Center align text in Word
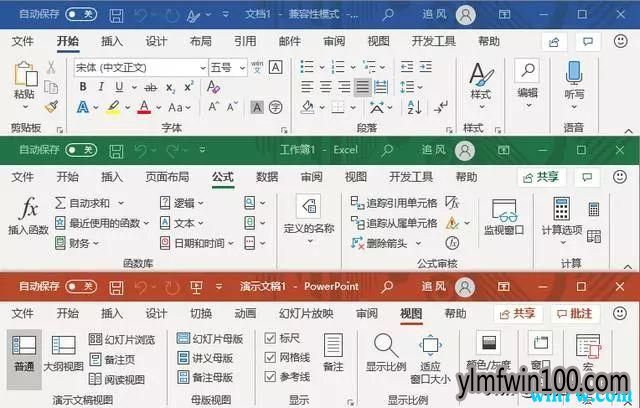Image resolution: width=640 pixels, height=408 pixels. (x=325, y=86)
